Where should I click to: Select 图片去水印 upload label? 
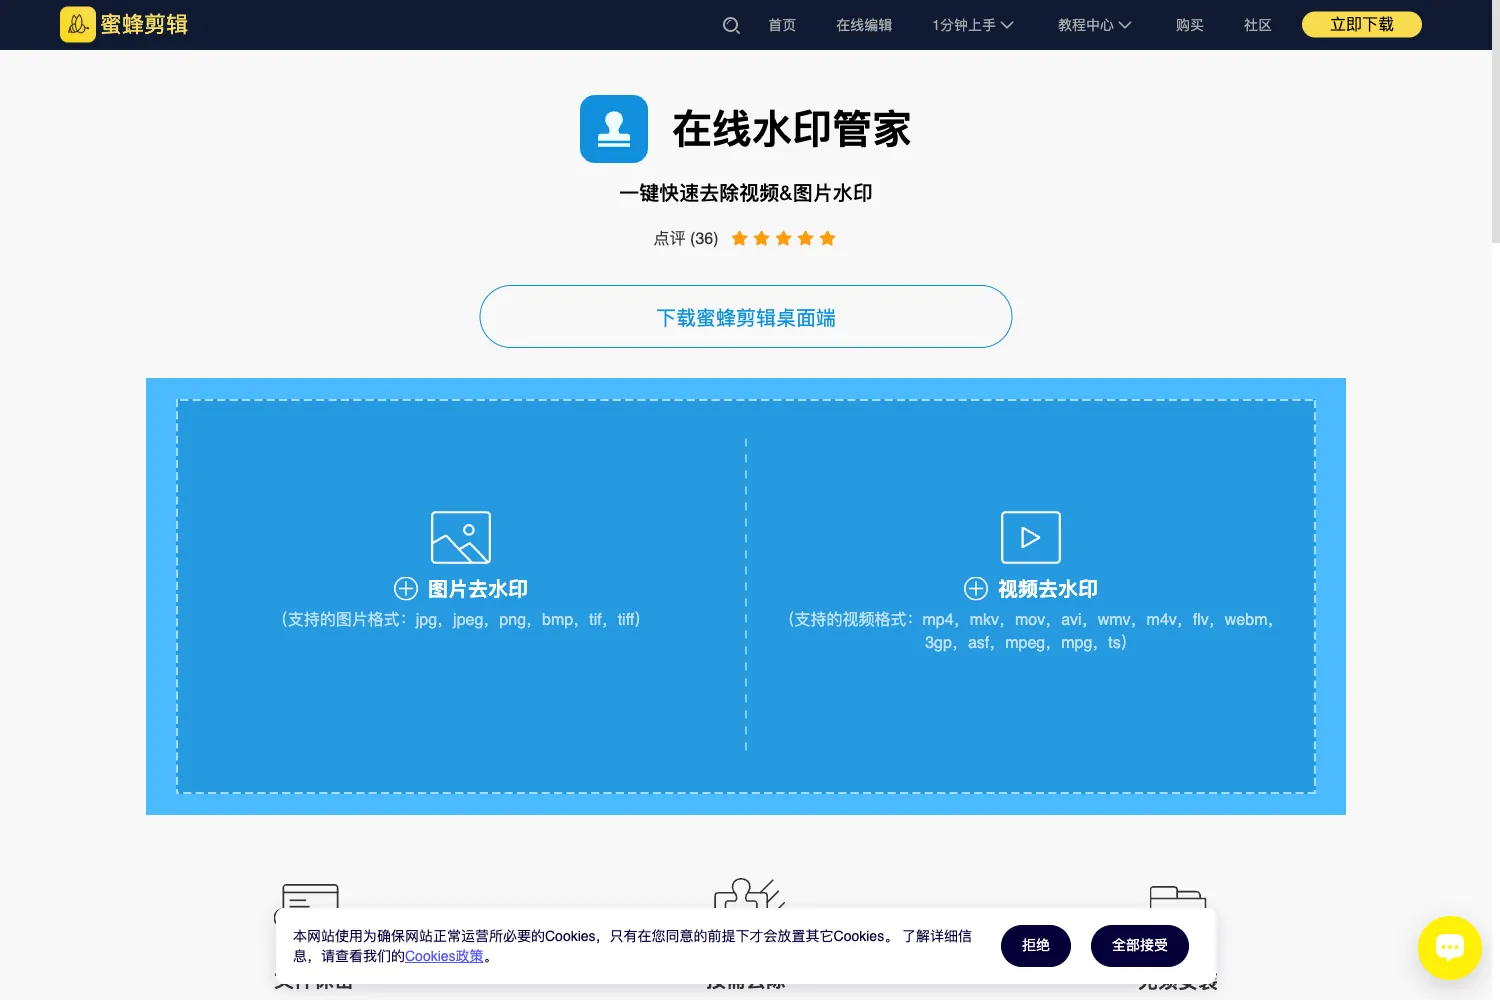pyautogui.click(x=478, y=589)
